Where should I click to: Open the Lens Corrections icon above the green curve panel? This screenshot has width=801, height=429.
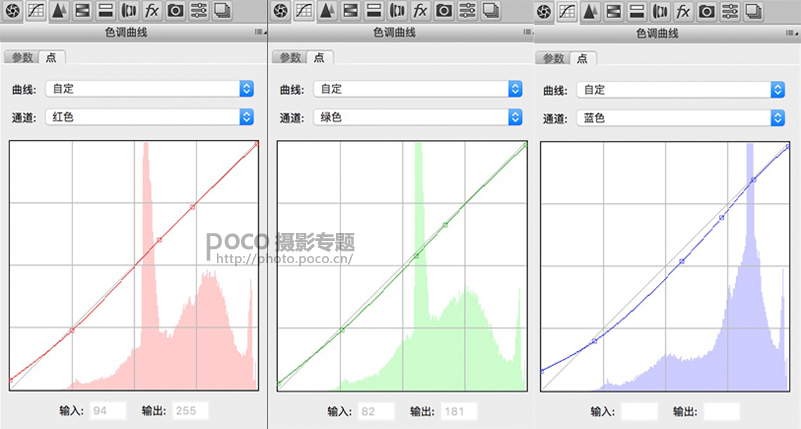pos(397,10)
